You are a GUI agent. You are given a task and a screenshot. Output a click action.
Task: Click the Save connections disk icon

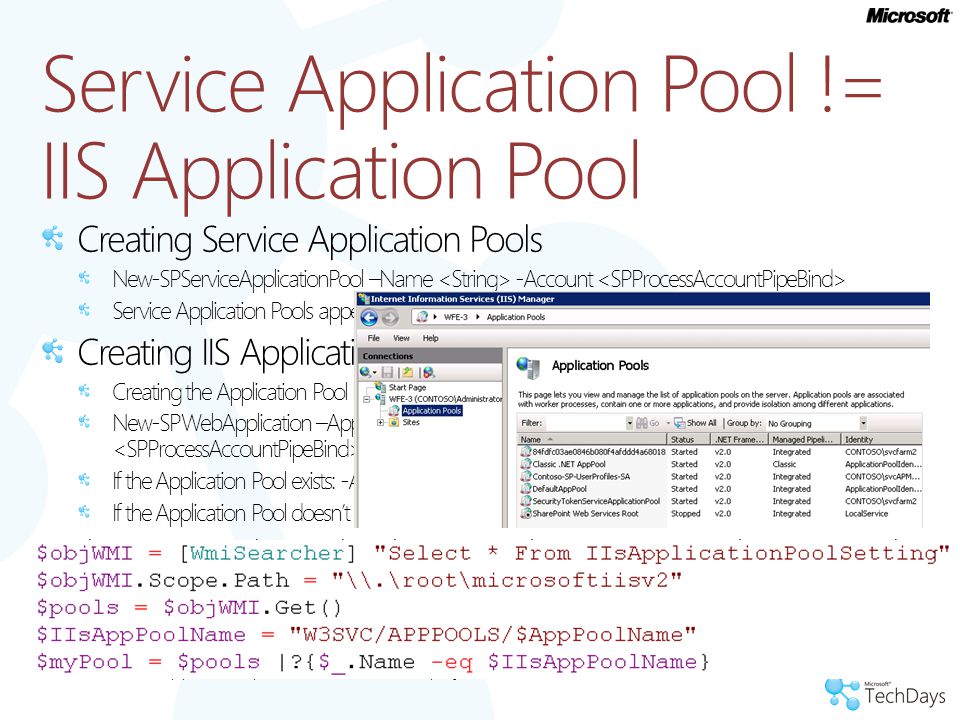[x=387, y=372]
